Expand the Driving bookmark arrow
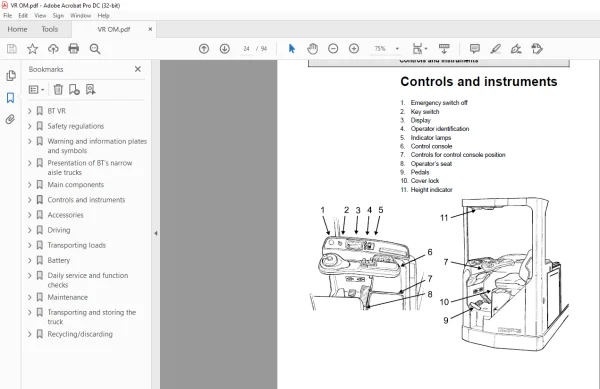The width and height of the screenshot is (600, 389). click(x=30, y=230)
